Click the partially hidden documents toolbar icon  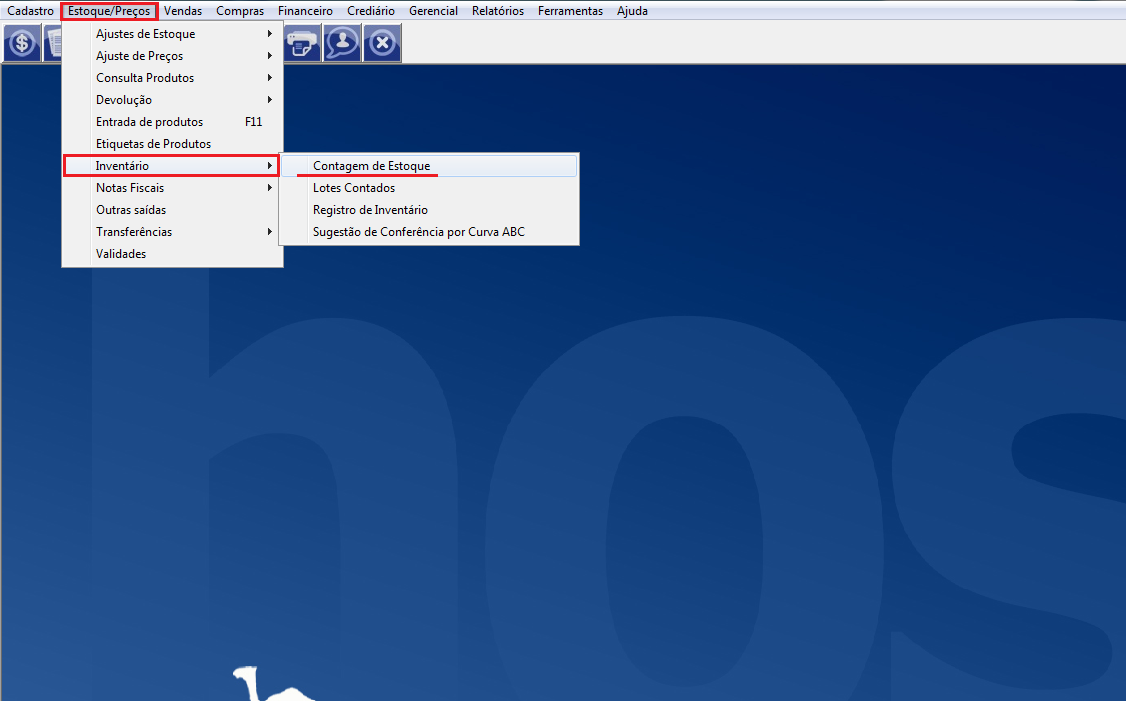pyautogui.click(x=52, y=43)
